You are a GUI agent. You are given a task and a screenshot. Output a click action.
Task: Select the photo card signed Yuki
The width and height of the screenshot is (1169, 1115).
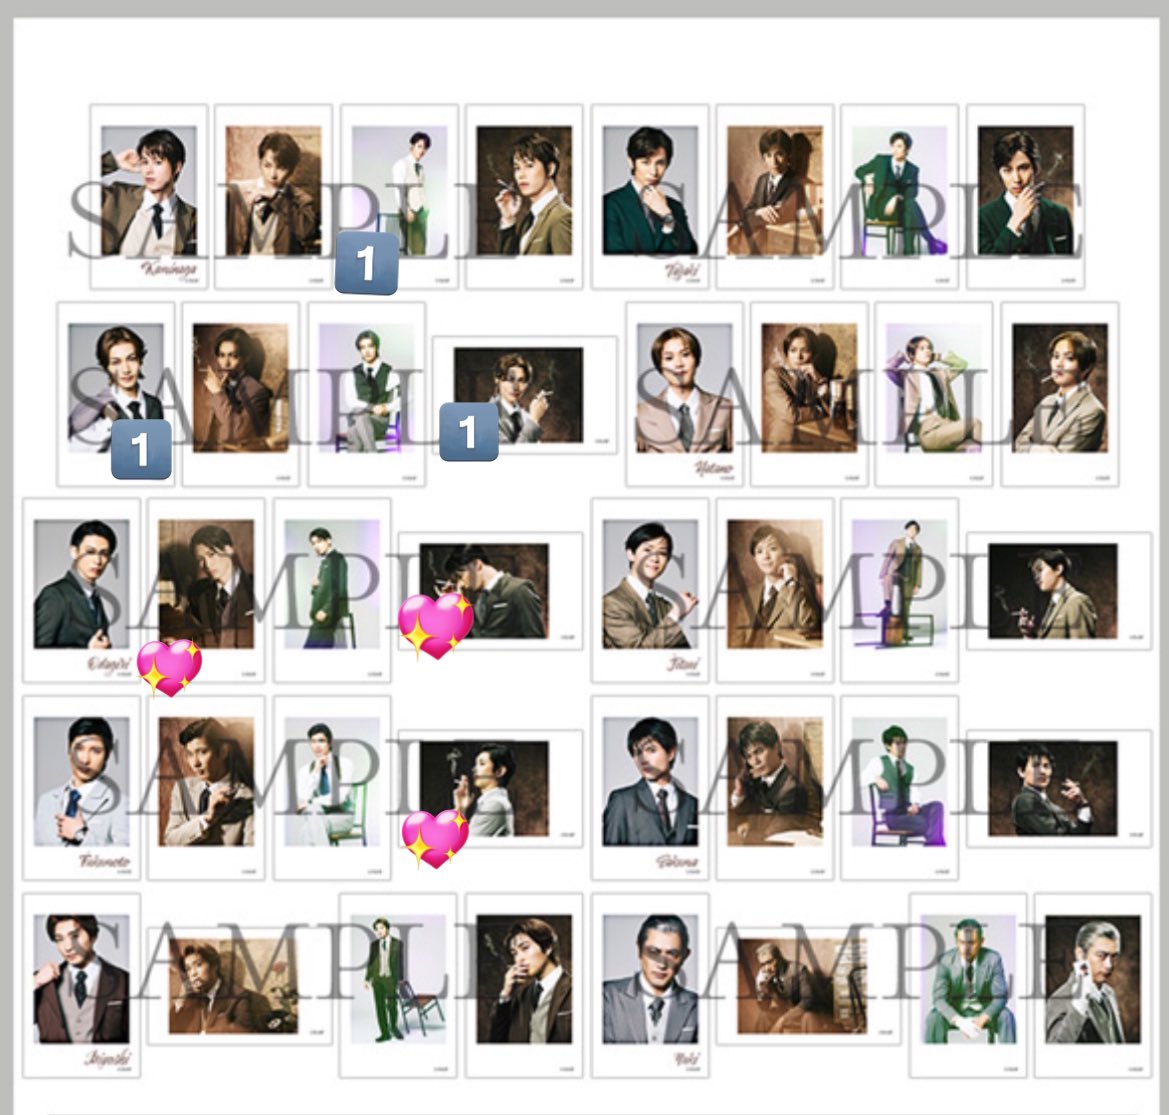point(650,985)
